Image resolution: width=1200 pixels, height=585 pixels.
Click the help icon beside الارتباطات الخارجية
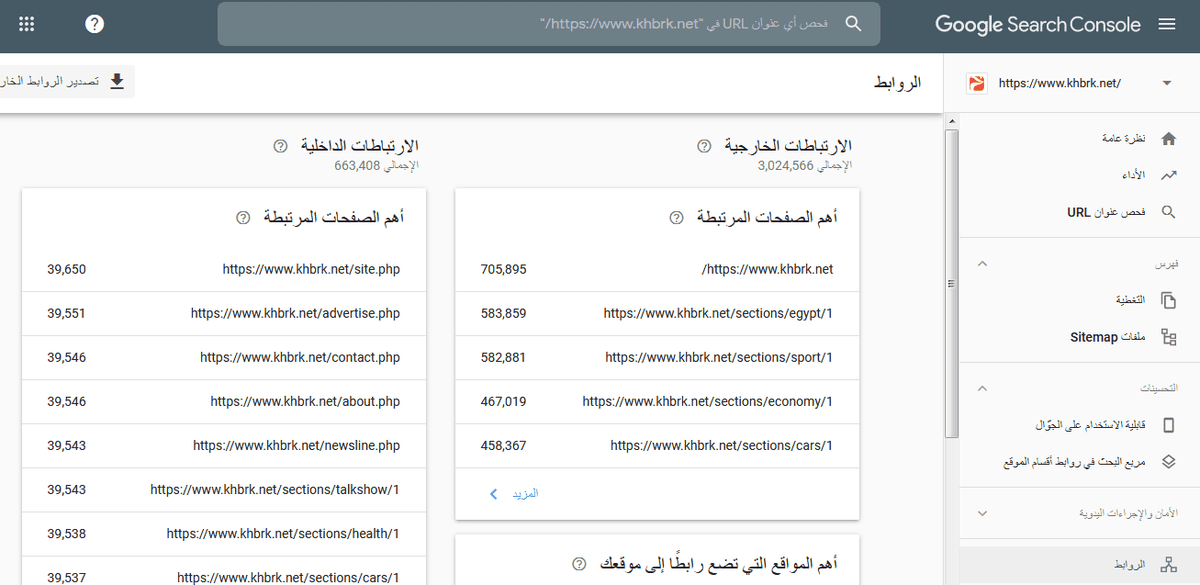704,146
